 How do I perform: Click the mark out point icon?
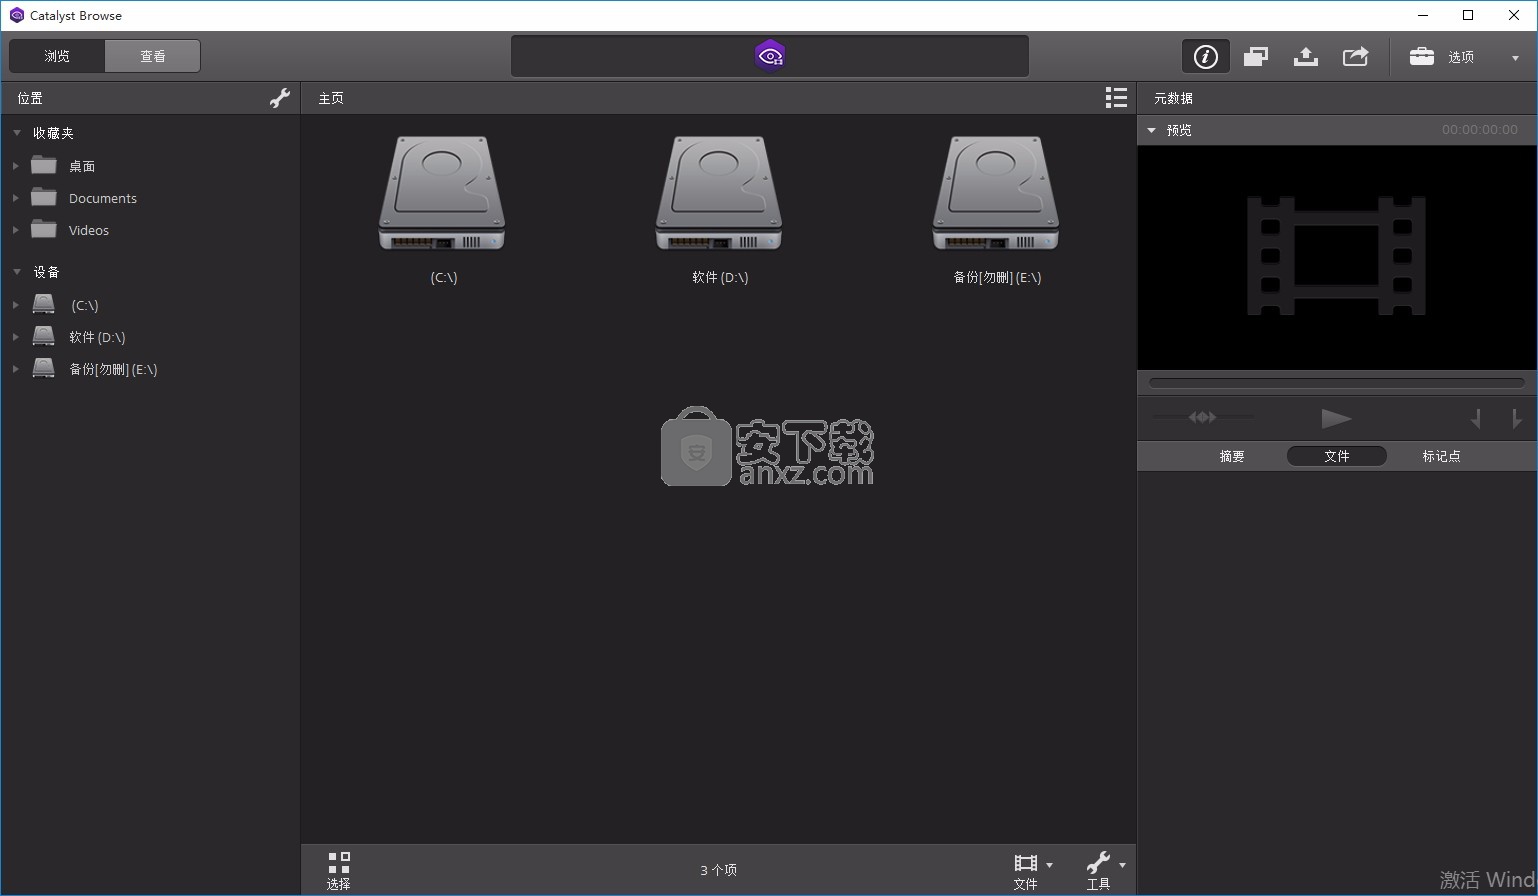(1516, 419)
